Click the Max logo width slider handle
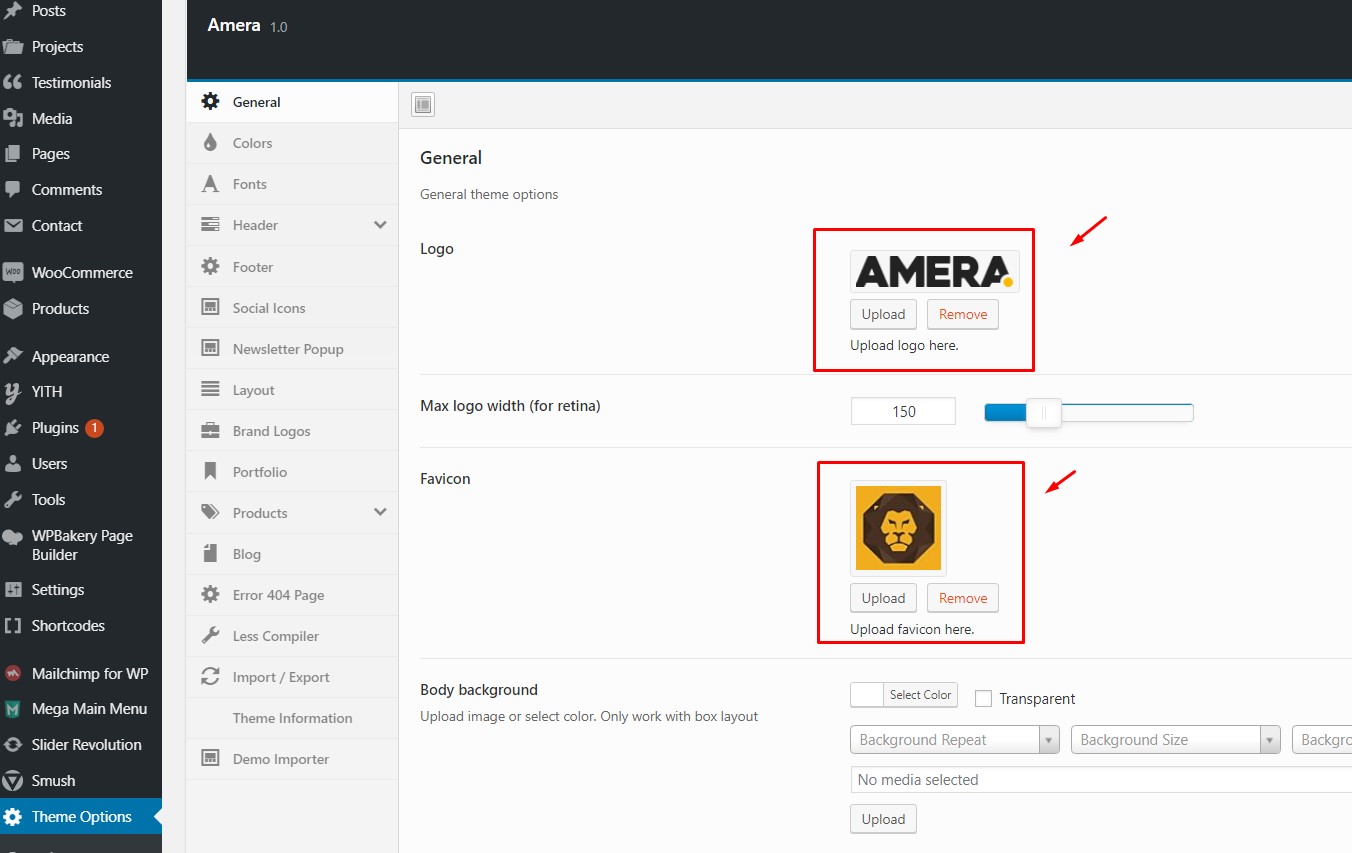1352x853 pixels. [x=1043, y=412]
